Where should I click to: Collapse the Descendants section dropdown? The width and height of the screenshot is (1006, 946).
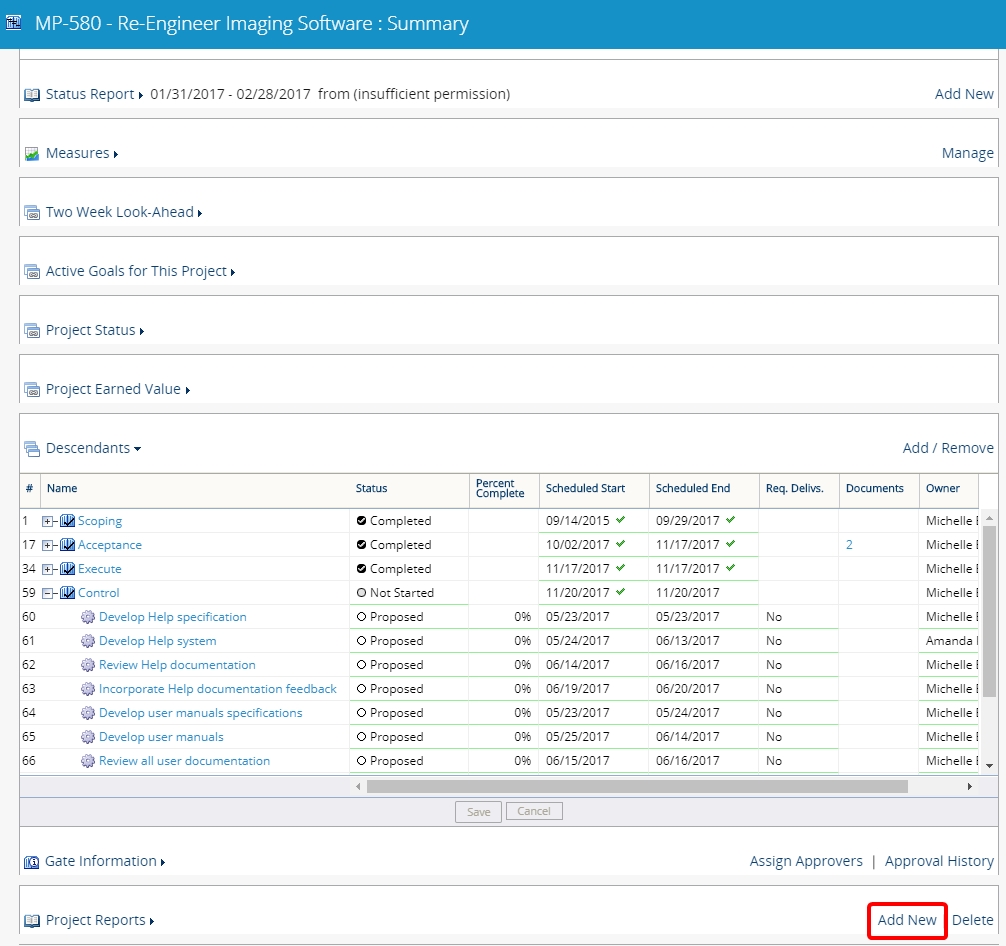[x=137, y=449]
